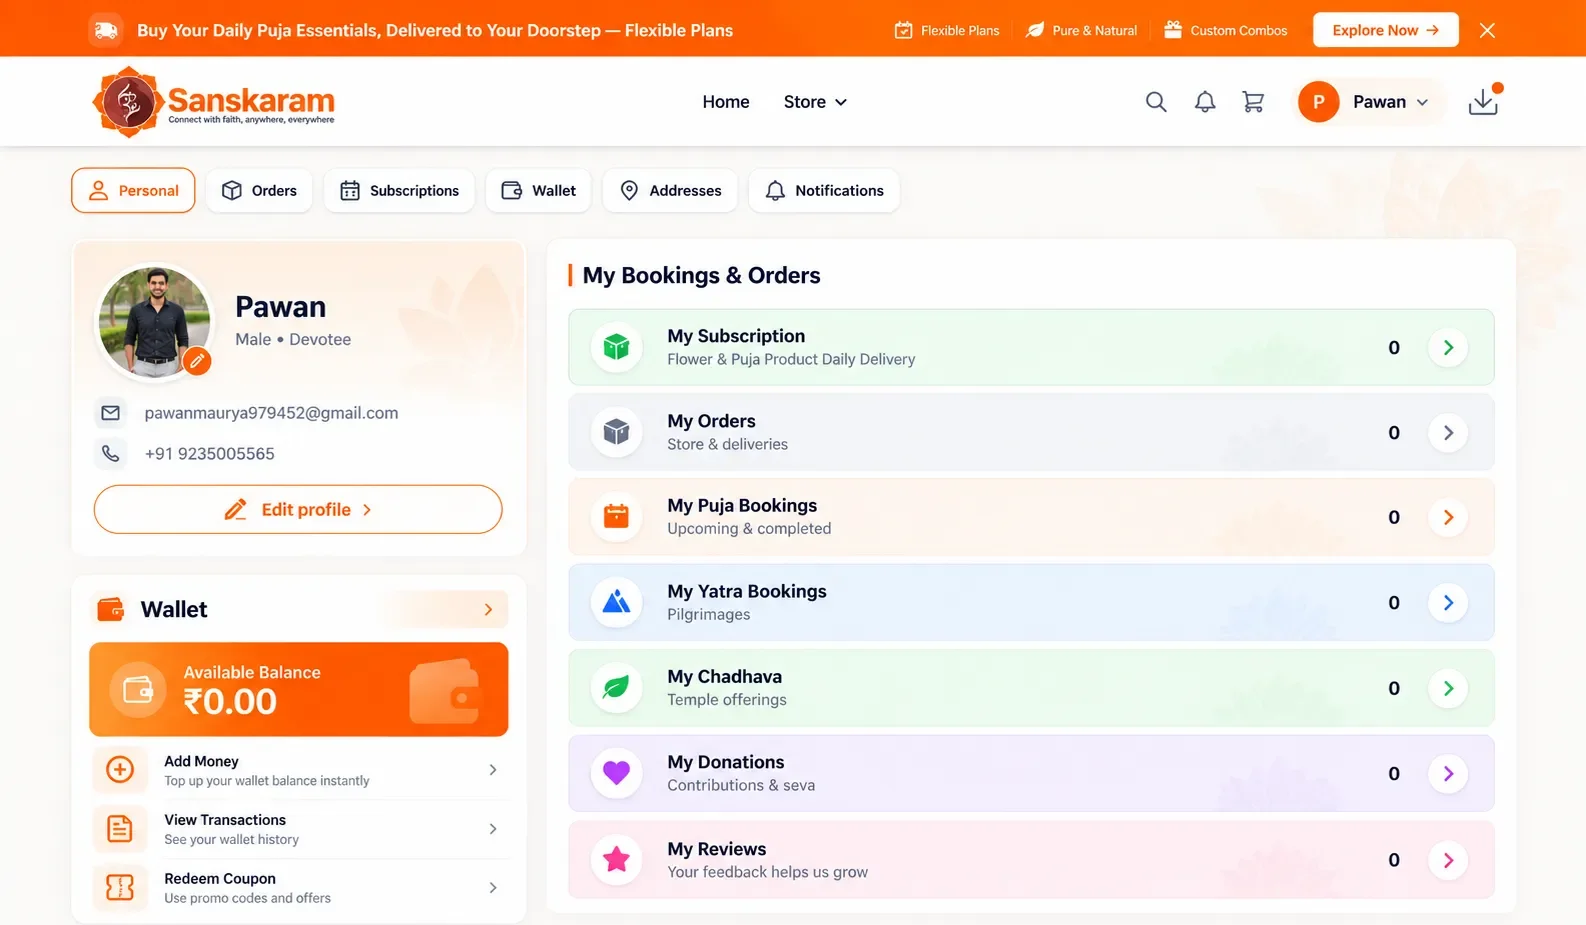This screenshot has width=1586, height=925.
Task: Open My Orders with its arrow
Action: click(x=1448, y=432)
